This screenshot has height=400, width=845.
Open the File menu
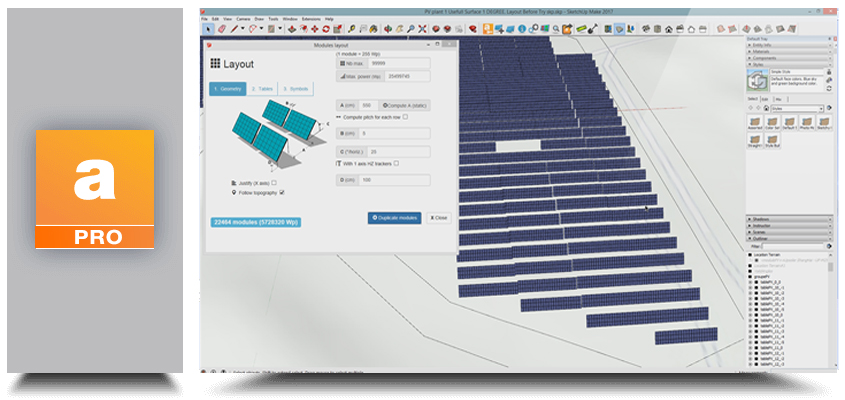[x=204, y=19]
